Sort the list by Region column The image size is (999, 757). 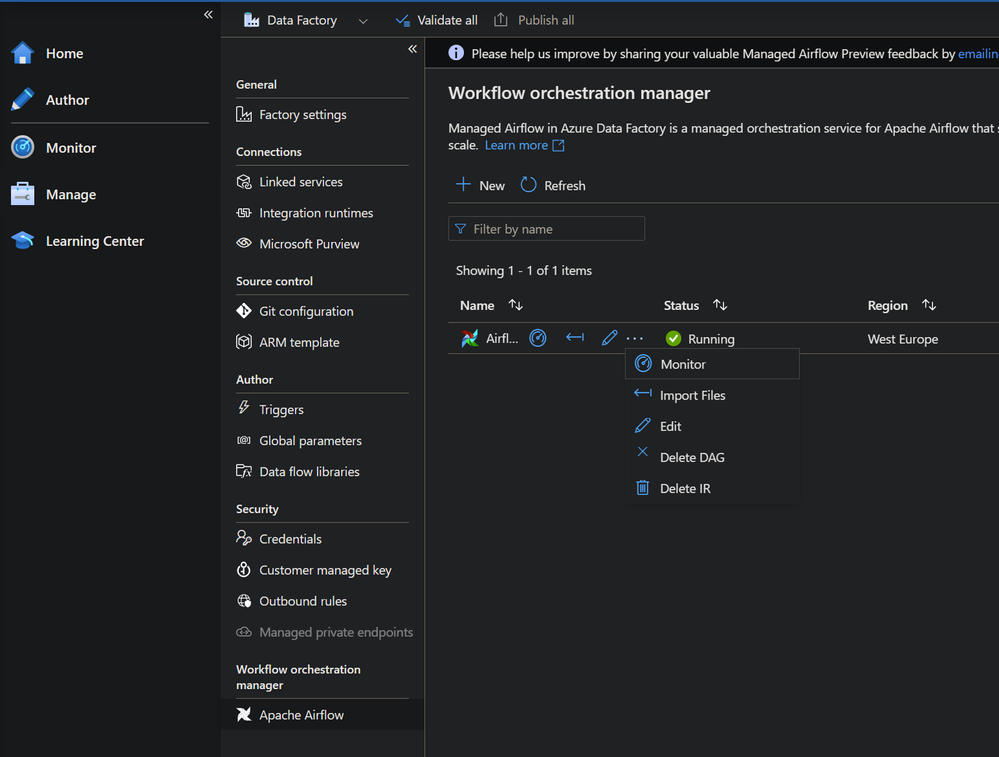pyautogui.click(x=929, y=305)
